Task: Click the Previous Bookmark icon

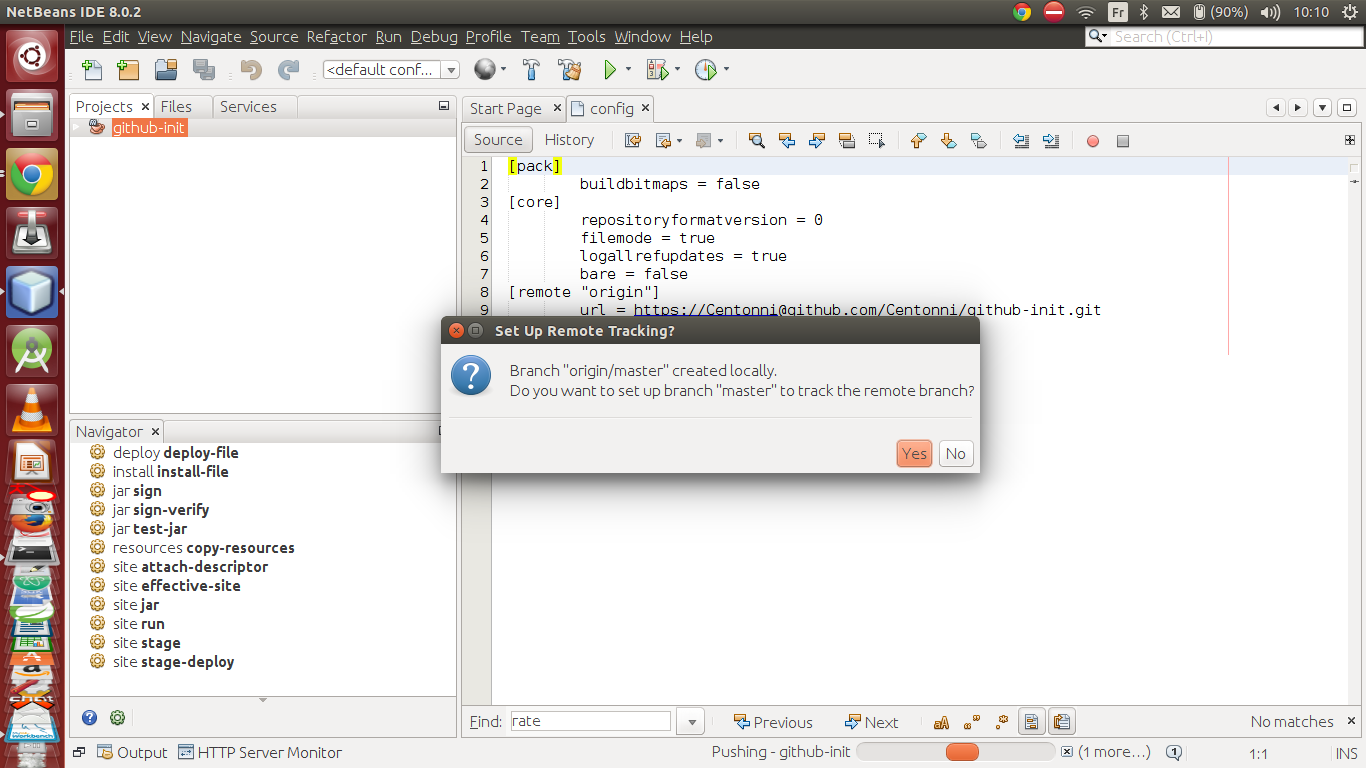Action: tap(918, 141)
